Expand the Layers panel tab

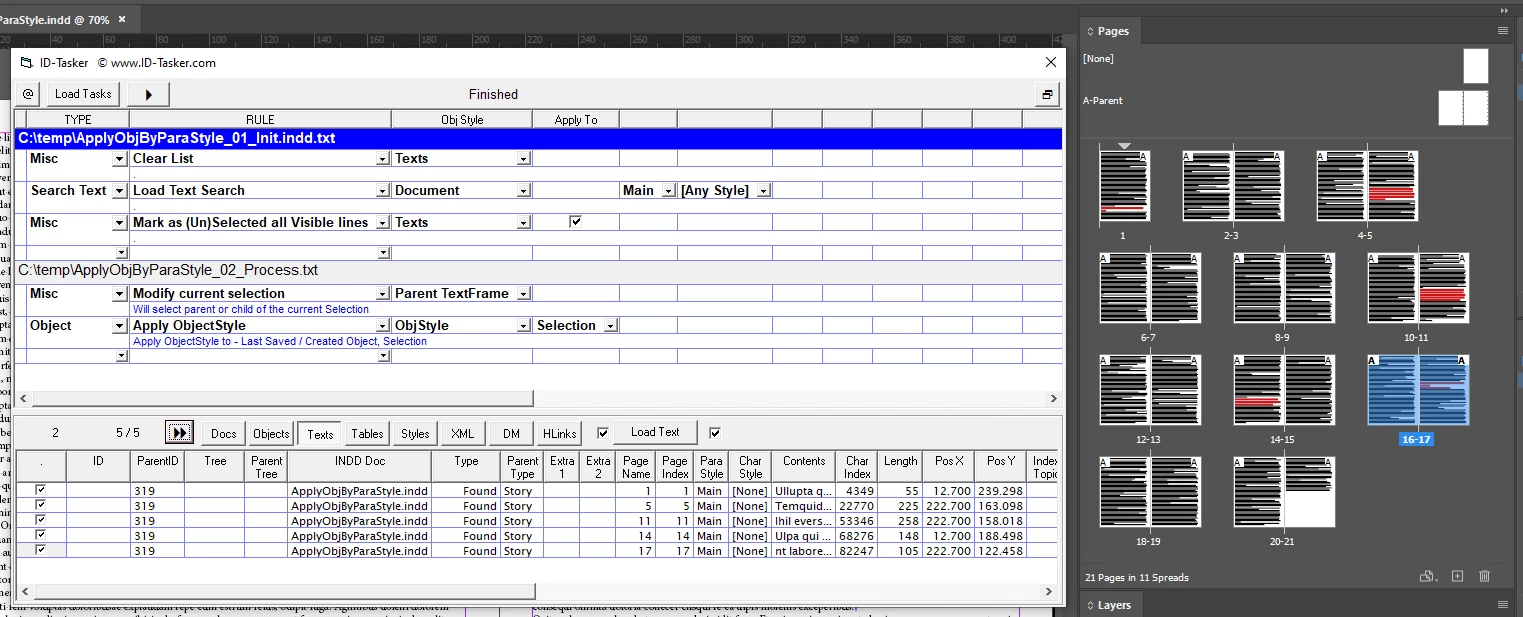coord(1113,605)
